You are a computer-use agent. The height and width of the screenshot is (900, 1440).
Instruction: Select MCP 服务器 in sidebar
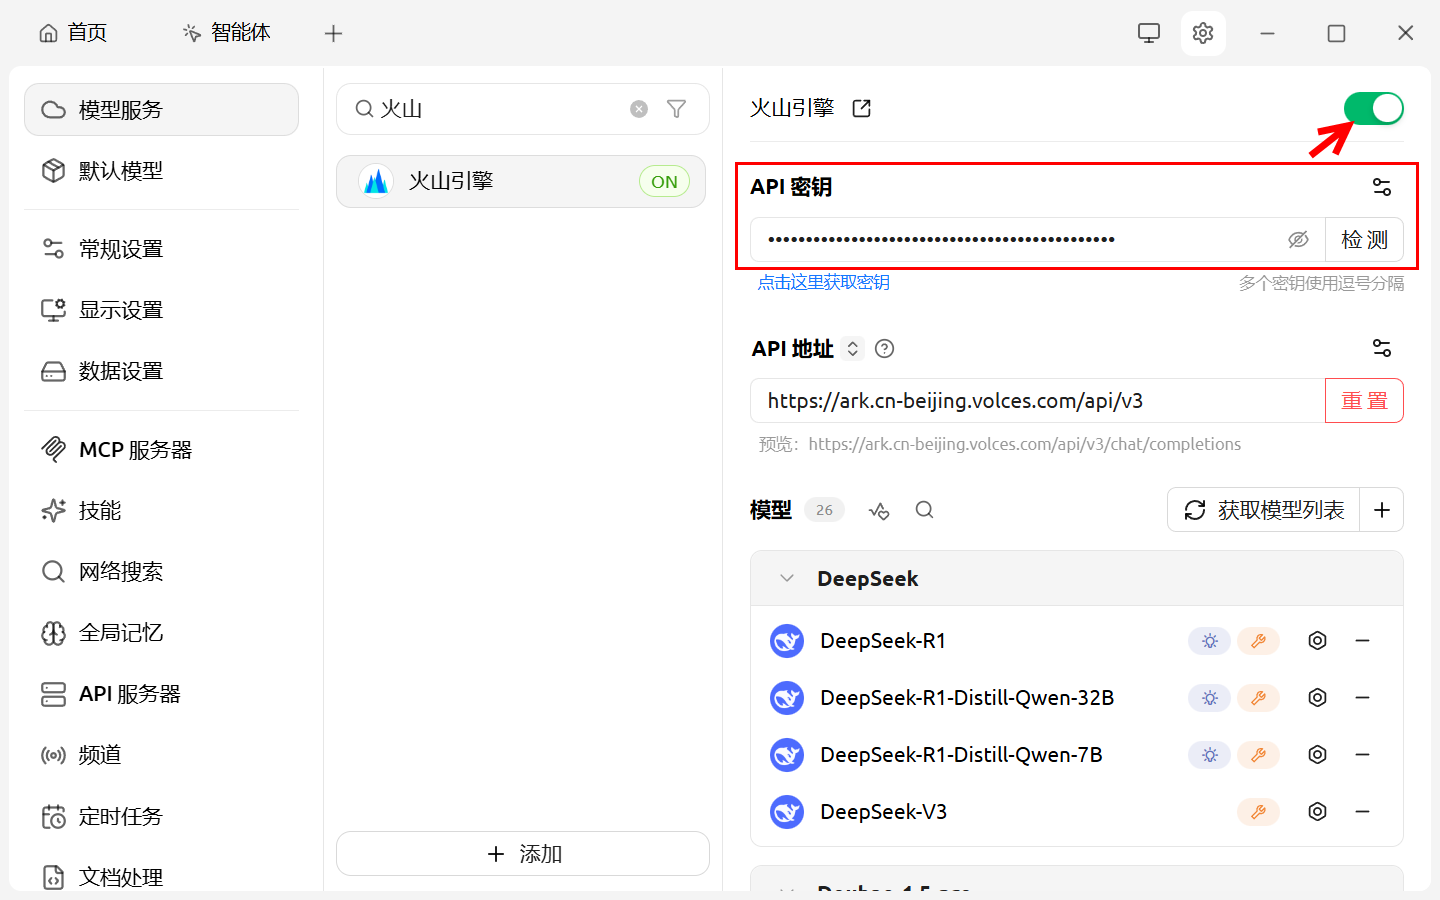click(x=135, y=450)
